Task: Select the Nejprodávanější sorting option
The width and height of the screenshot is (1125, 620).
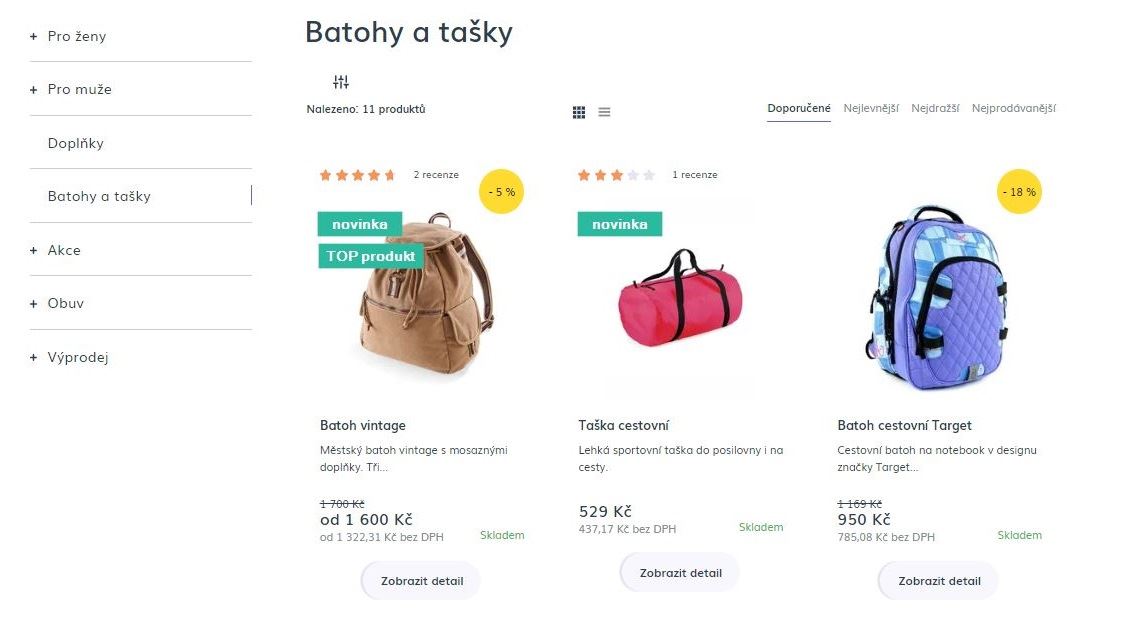Action: 1015,107
